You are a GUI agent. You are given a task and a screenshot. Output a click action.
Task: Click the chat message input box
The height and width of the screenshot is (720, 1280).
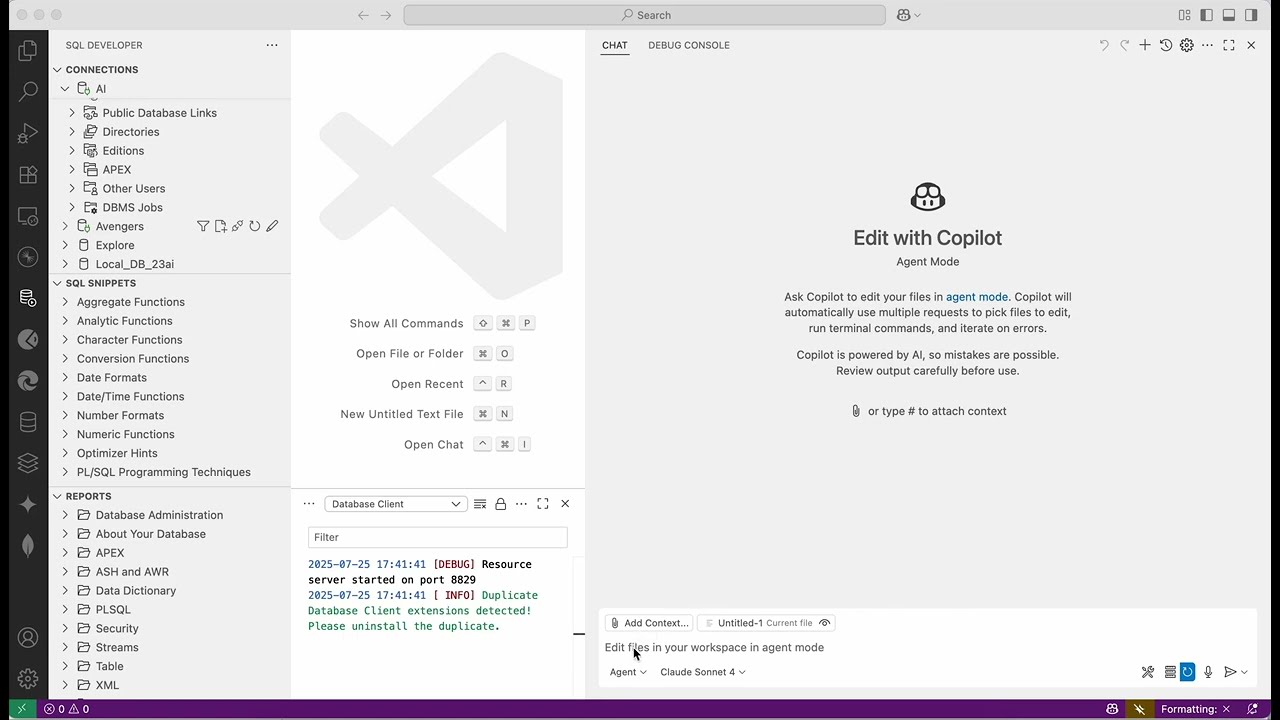coord(925,647)
